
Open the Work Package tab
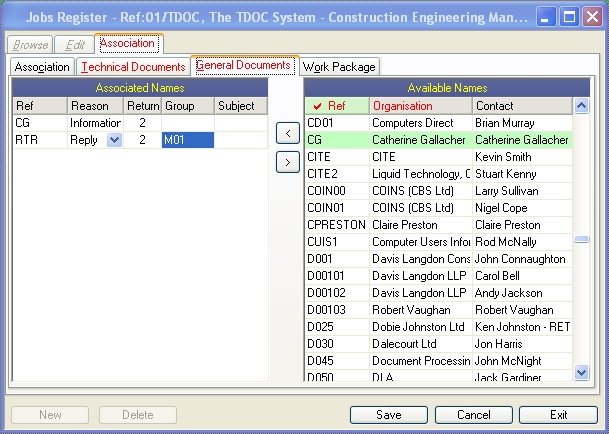tap(339, 67)
